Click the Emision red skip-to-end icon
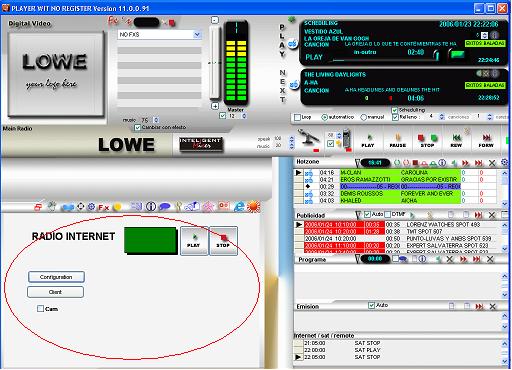Viewport: 512px width, 370px height. tap(479, 306)
